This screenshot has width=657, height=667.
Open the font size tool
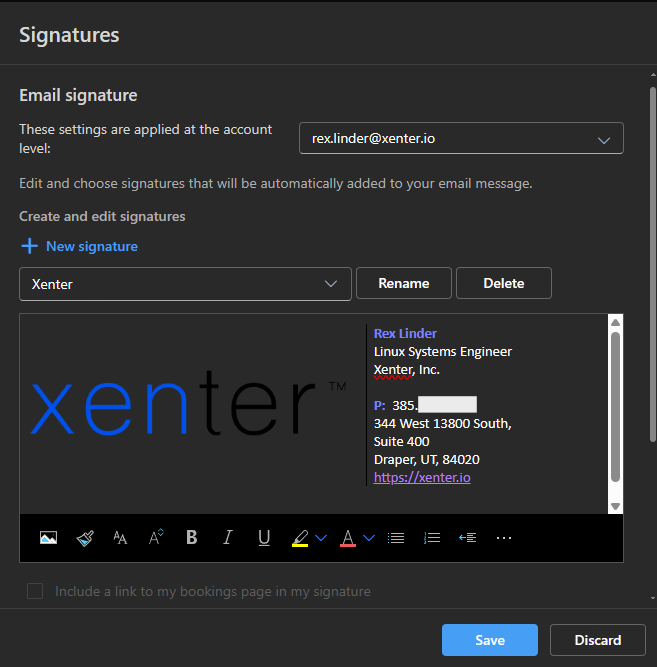(x=120, y=538)
